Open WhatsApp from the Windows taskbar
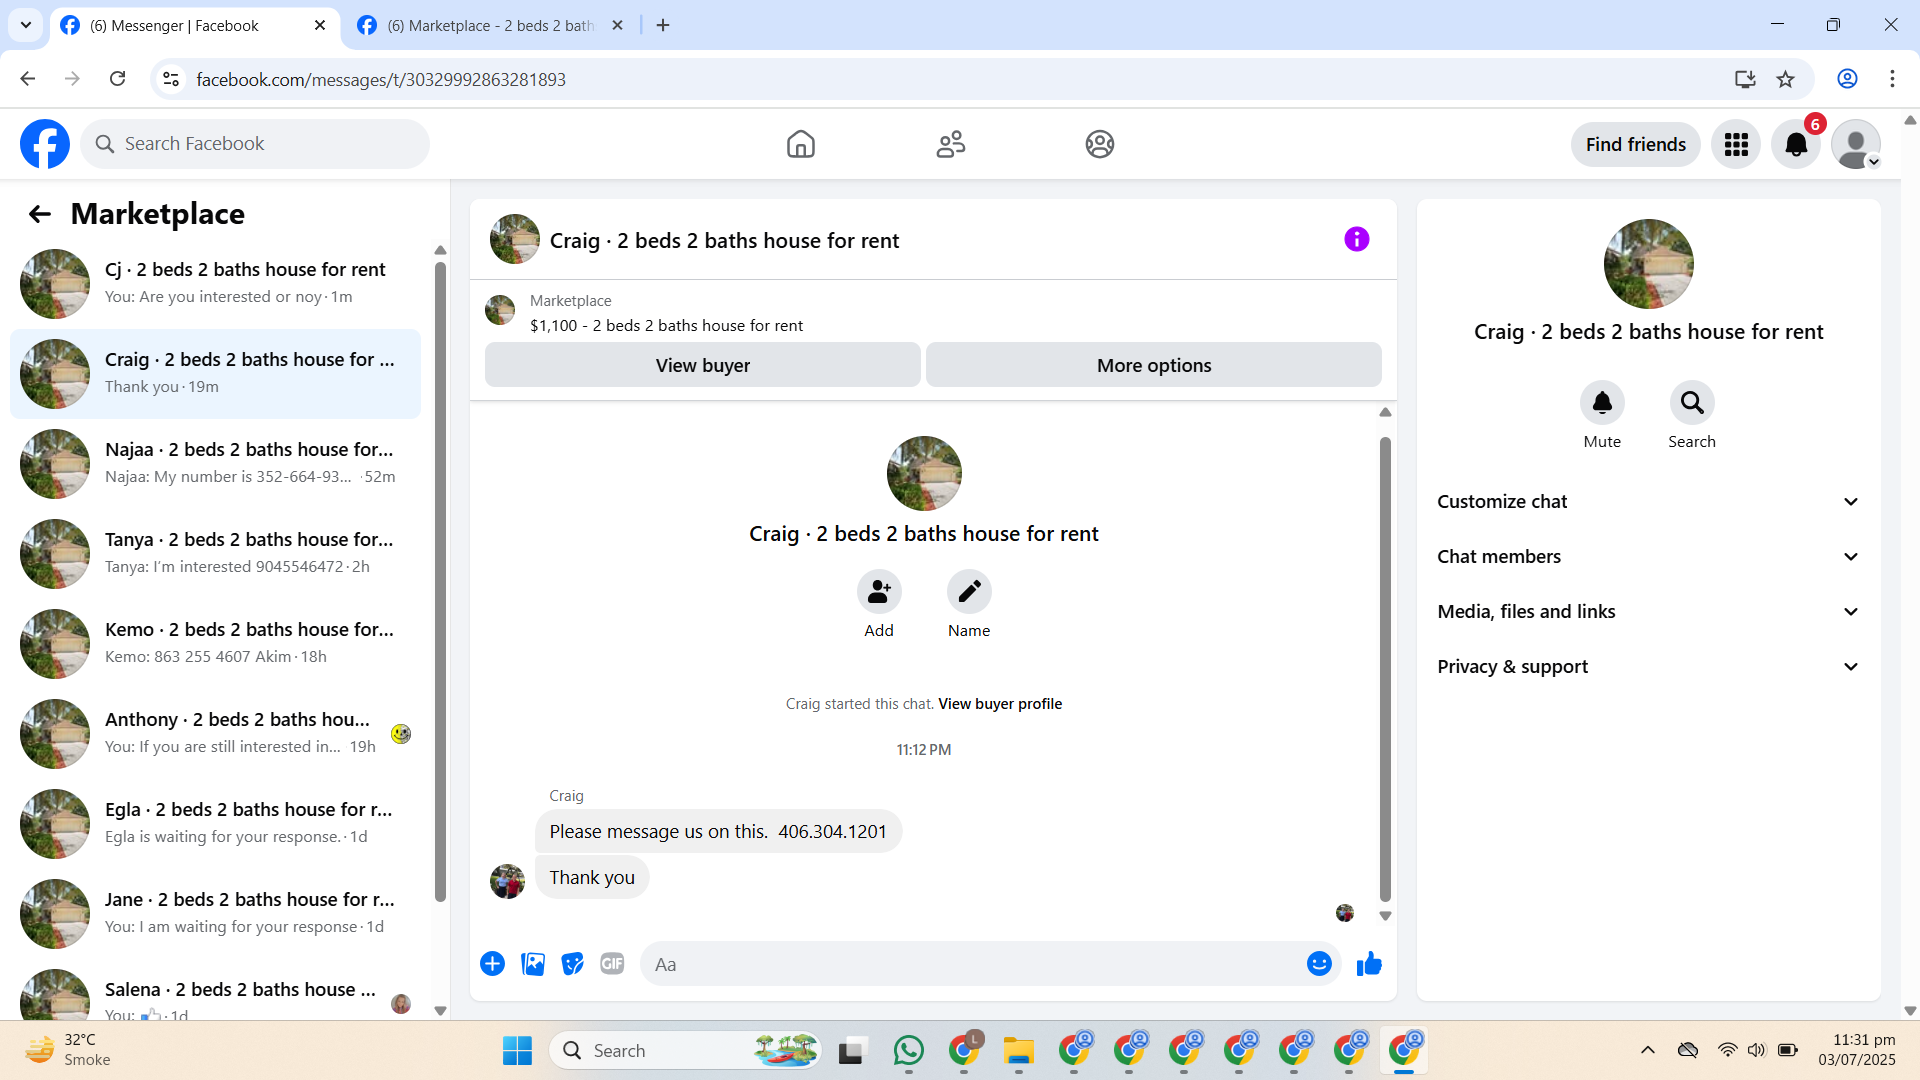 pyautogui.click(x=908, y=1051)
